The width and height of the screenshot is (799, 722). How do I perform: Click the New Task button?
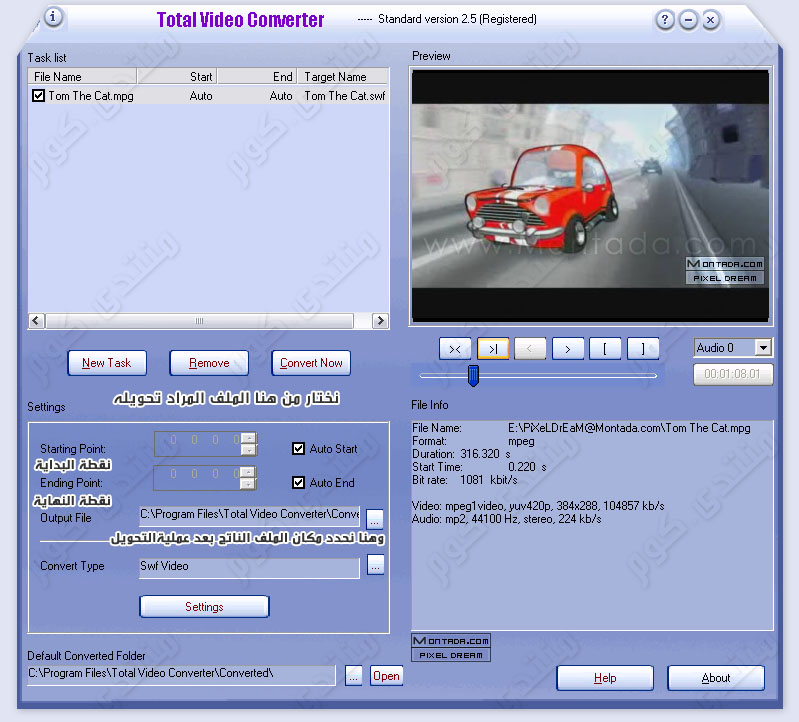[x=107, y=363]
